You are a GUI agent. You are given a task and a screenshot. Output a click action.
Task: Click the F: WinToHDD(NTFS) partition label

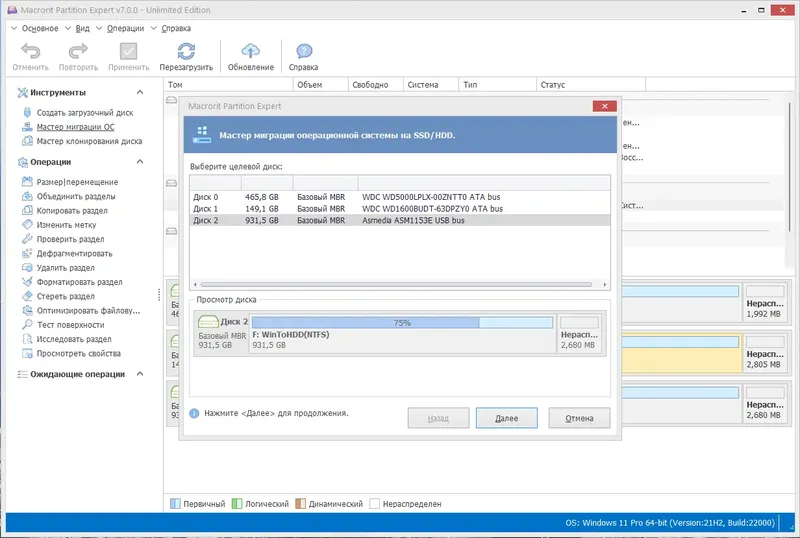click(291, 335)
